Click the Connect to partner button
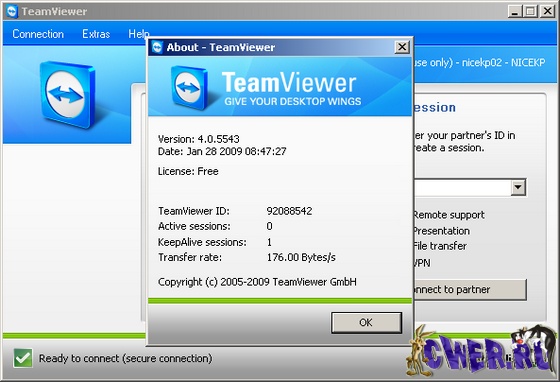This screenshot has height=382, width=560. coord(470,290)
